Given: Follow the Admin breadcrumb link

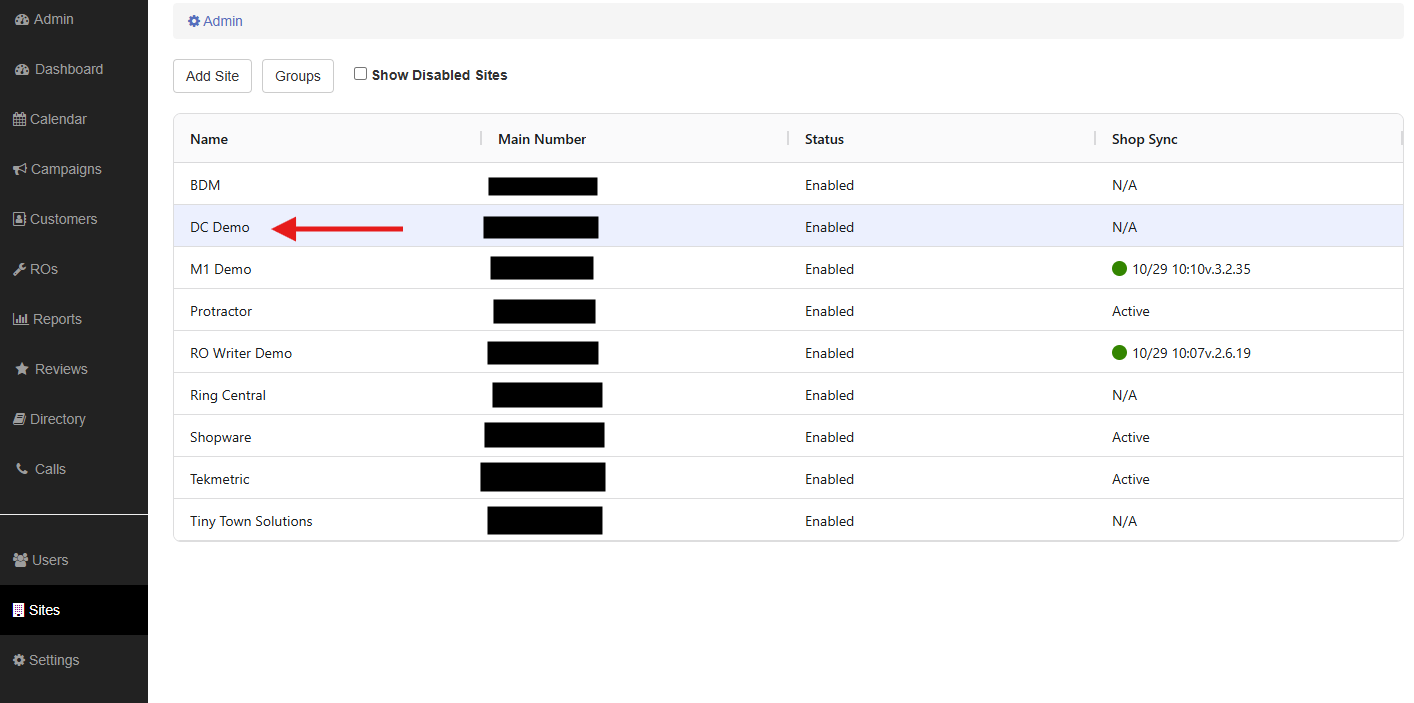Looking at the screenshot, I should [215, 21].
